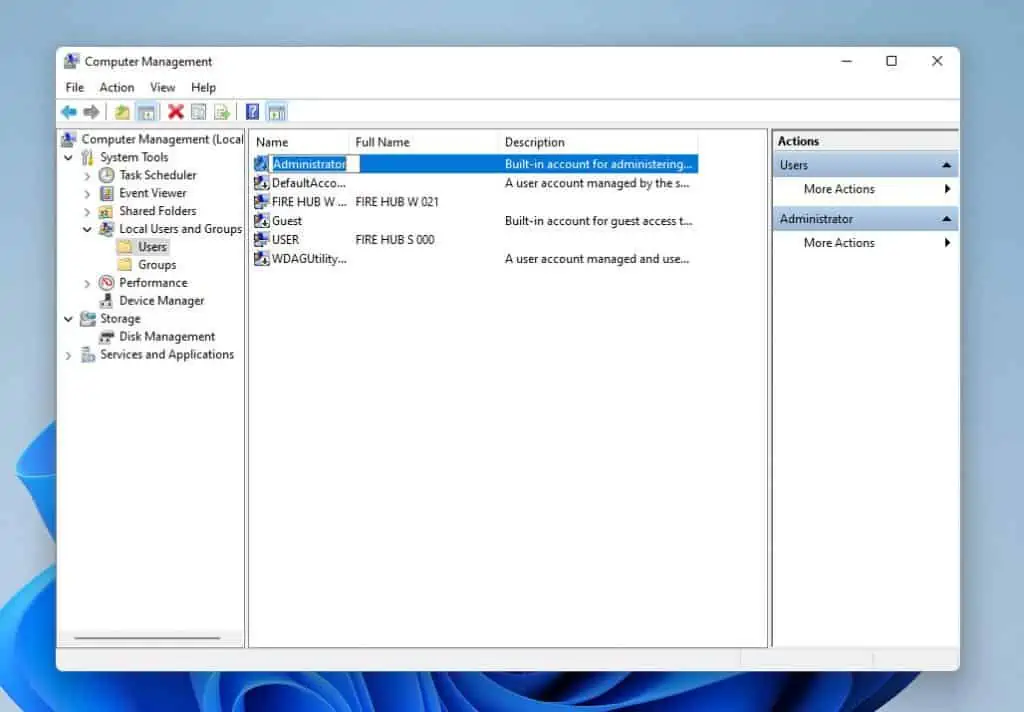
Task: Click the Help icon in the toolbar
Action: (x=251, y=111)
